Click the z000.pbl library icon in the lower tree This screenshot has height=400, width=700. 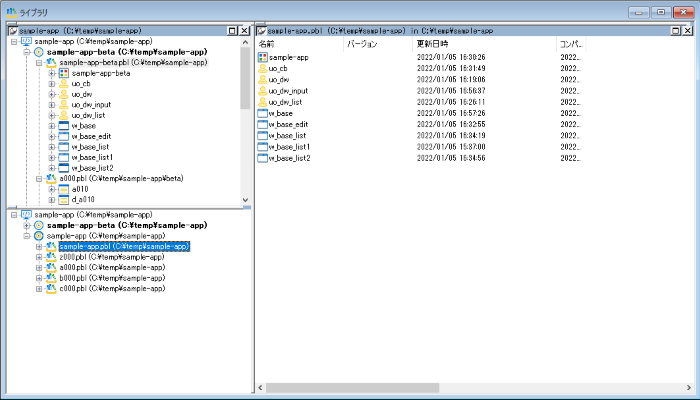tap(51, 257)
